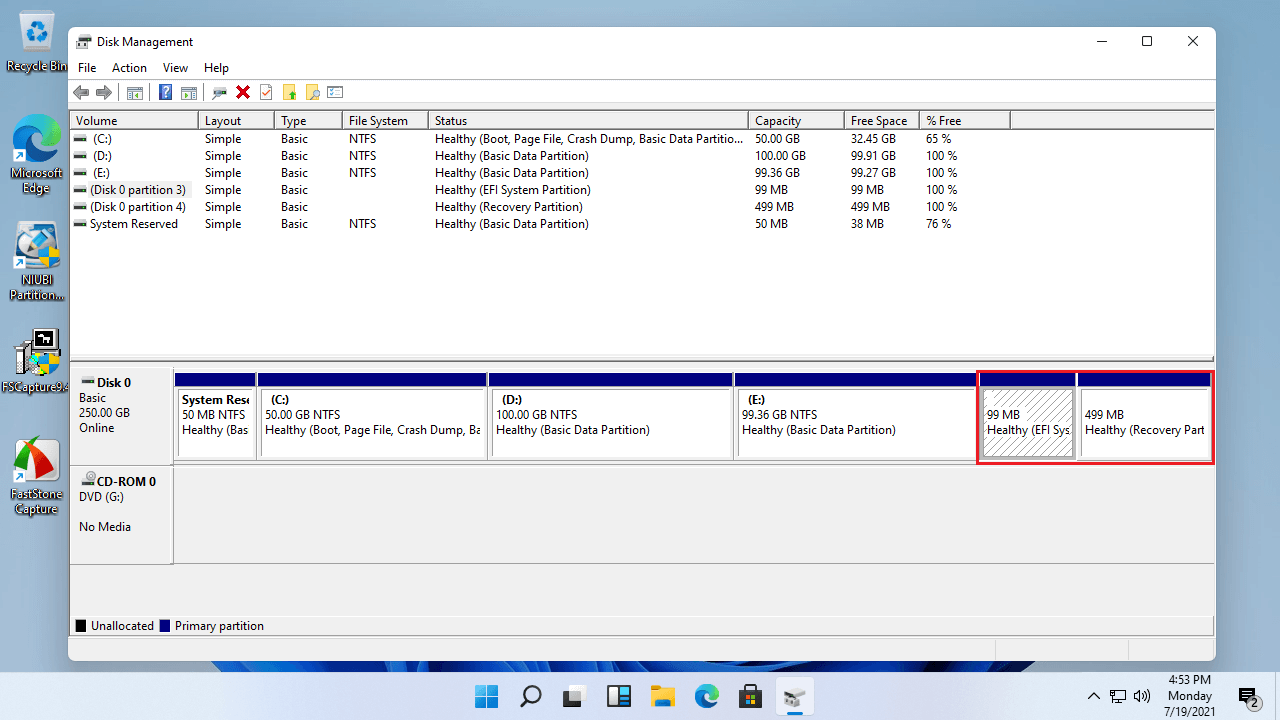The height and width of the screenshot is (720, 1280).
Task: Click the blue Help question mark icon
Action: [165, 93]
